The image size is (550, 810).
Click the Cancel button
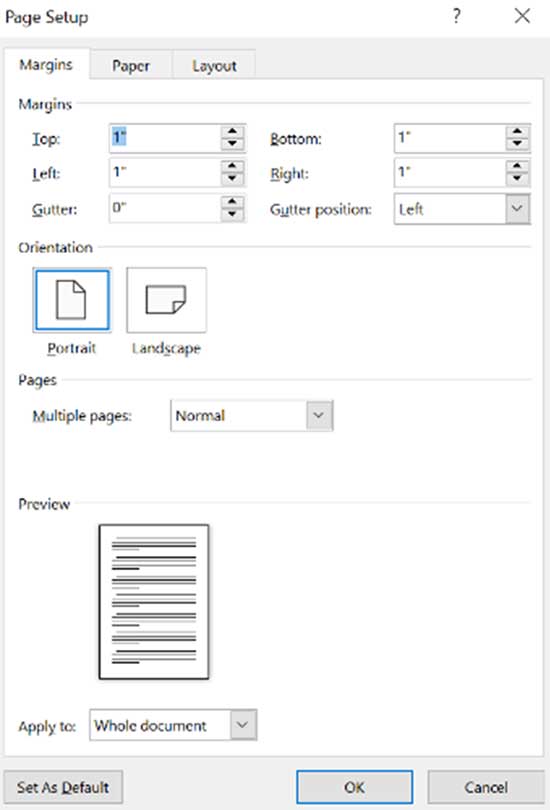coord(486,787)
